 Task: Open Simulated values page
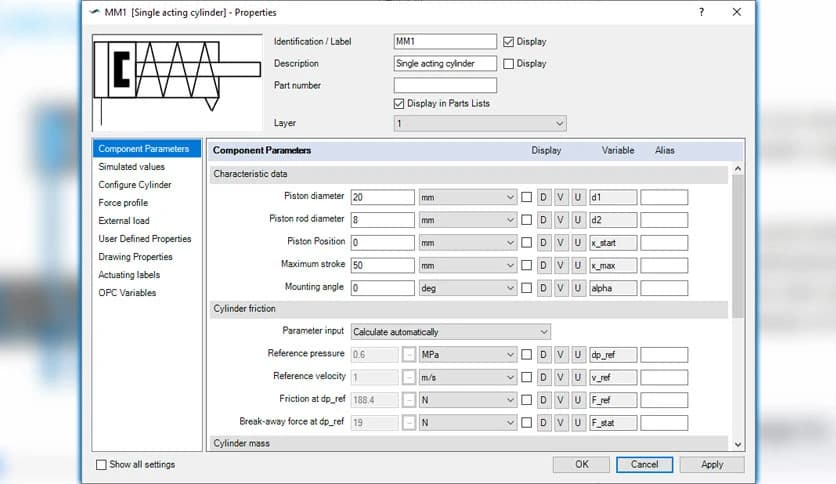click(131, 167)
